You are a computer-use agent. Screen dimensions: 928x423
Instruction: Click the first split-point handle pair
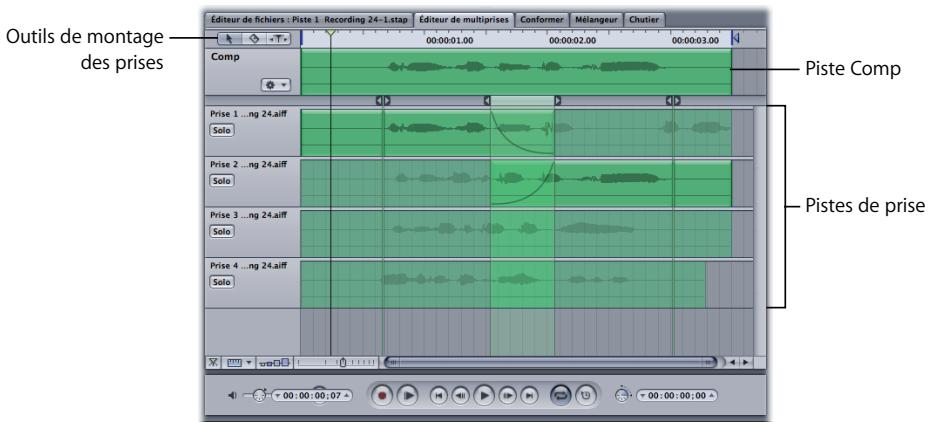[383, 101]
